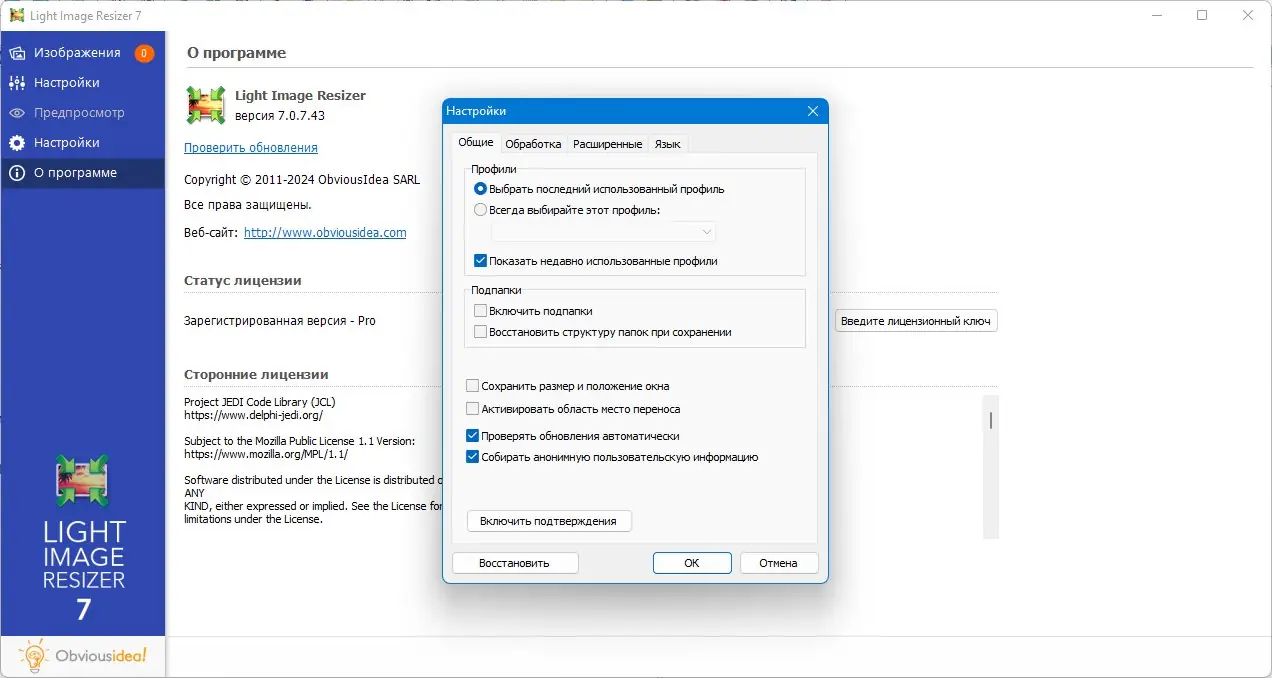Image resolution: width=1272 pixels, height=678 pixels.
Task: Click the sliders icon beside first Настройки
Action: click(x=17, y=83)
